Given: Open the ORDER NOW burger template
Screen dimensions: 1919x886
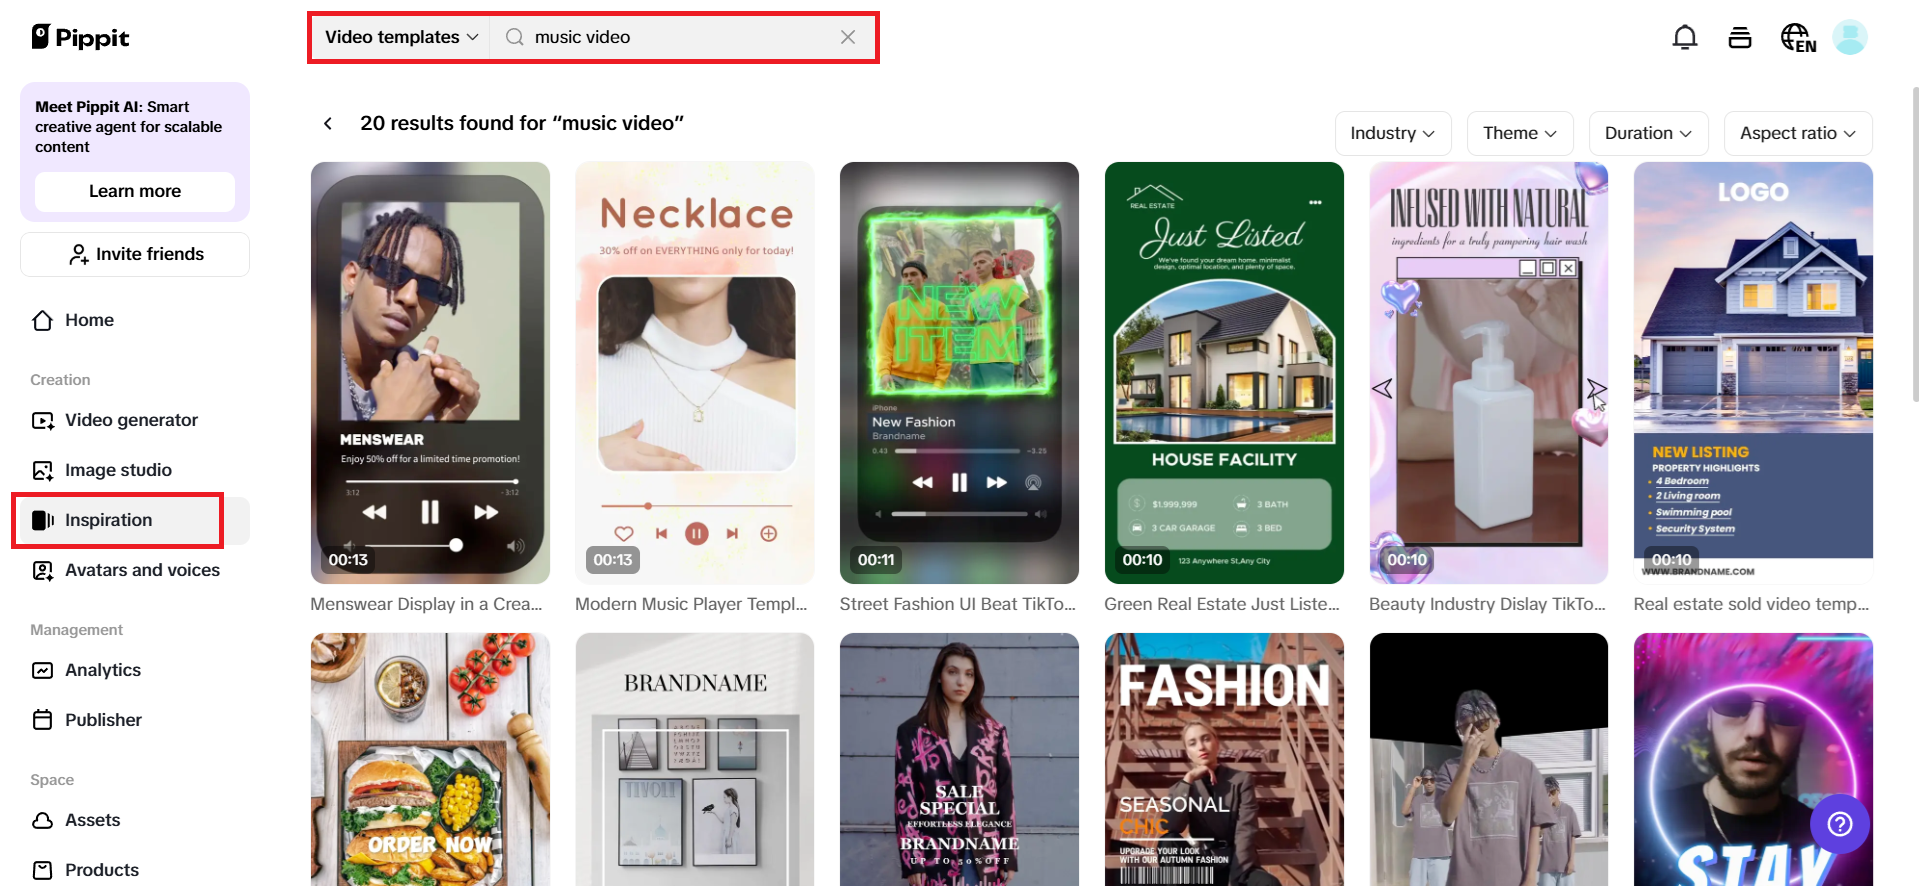Looking at the screenshot, I should [430, 760].
